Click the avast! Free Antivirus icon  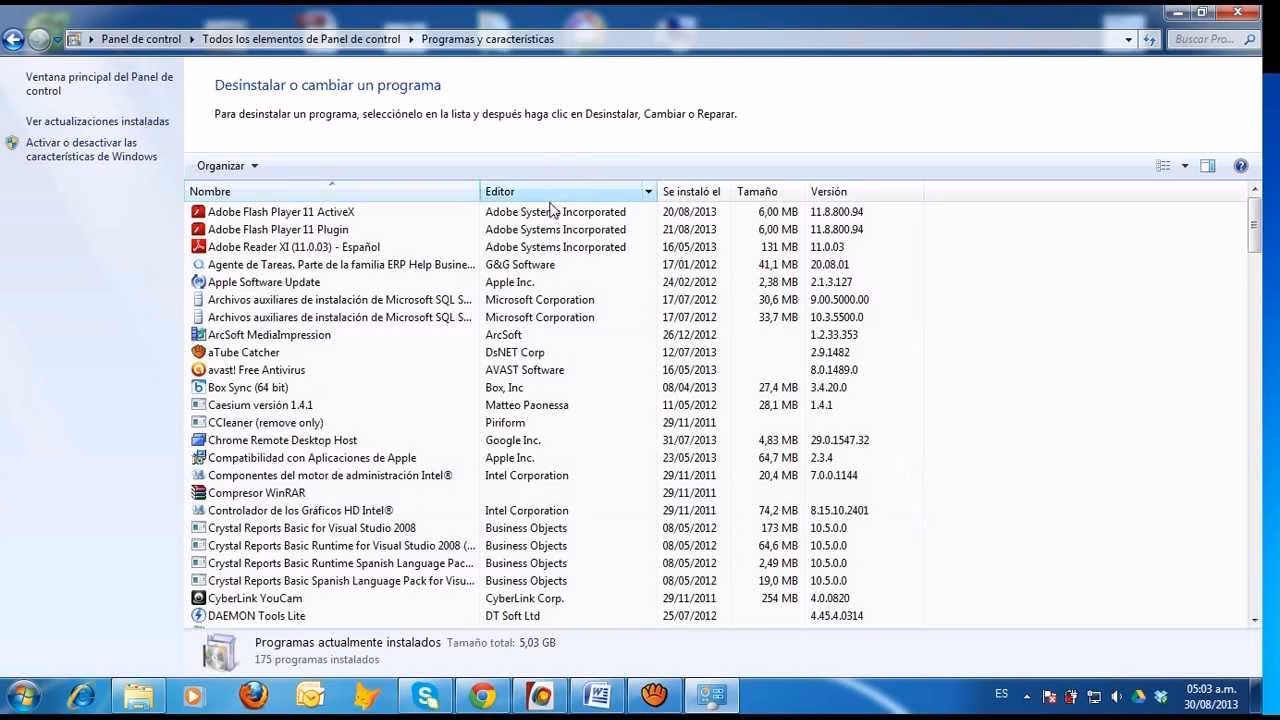click(x=198, y=370)
